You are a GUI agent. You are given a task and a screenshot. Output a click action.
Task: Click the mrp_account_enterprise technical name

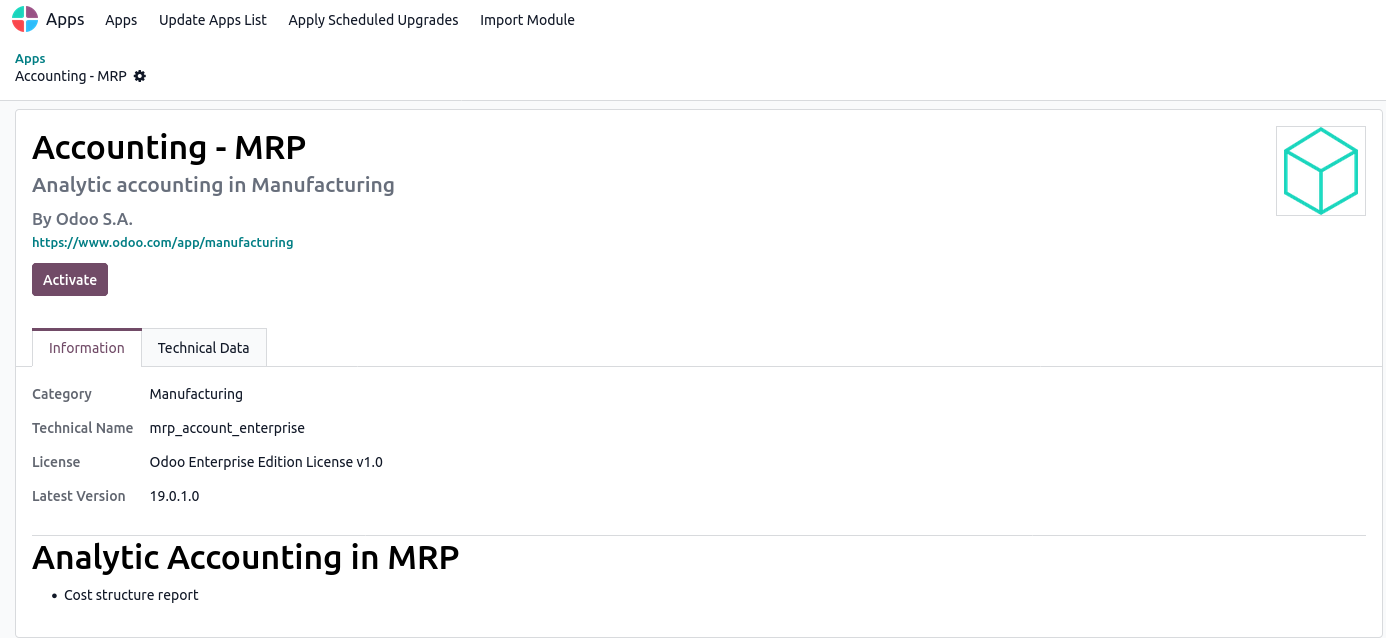pos(227,428)
